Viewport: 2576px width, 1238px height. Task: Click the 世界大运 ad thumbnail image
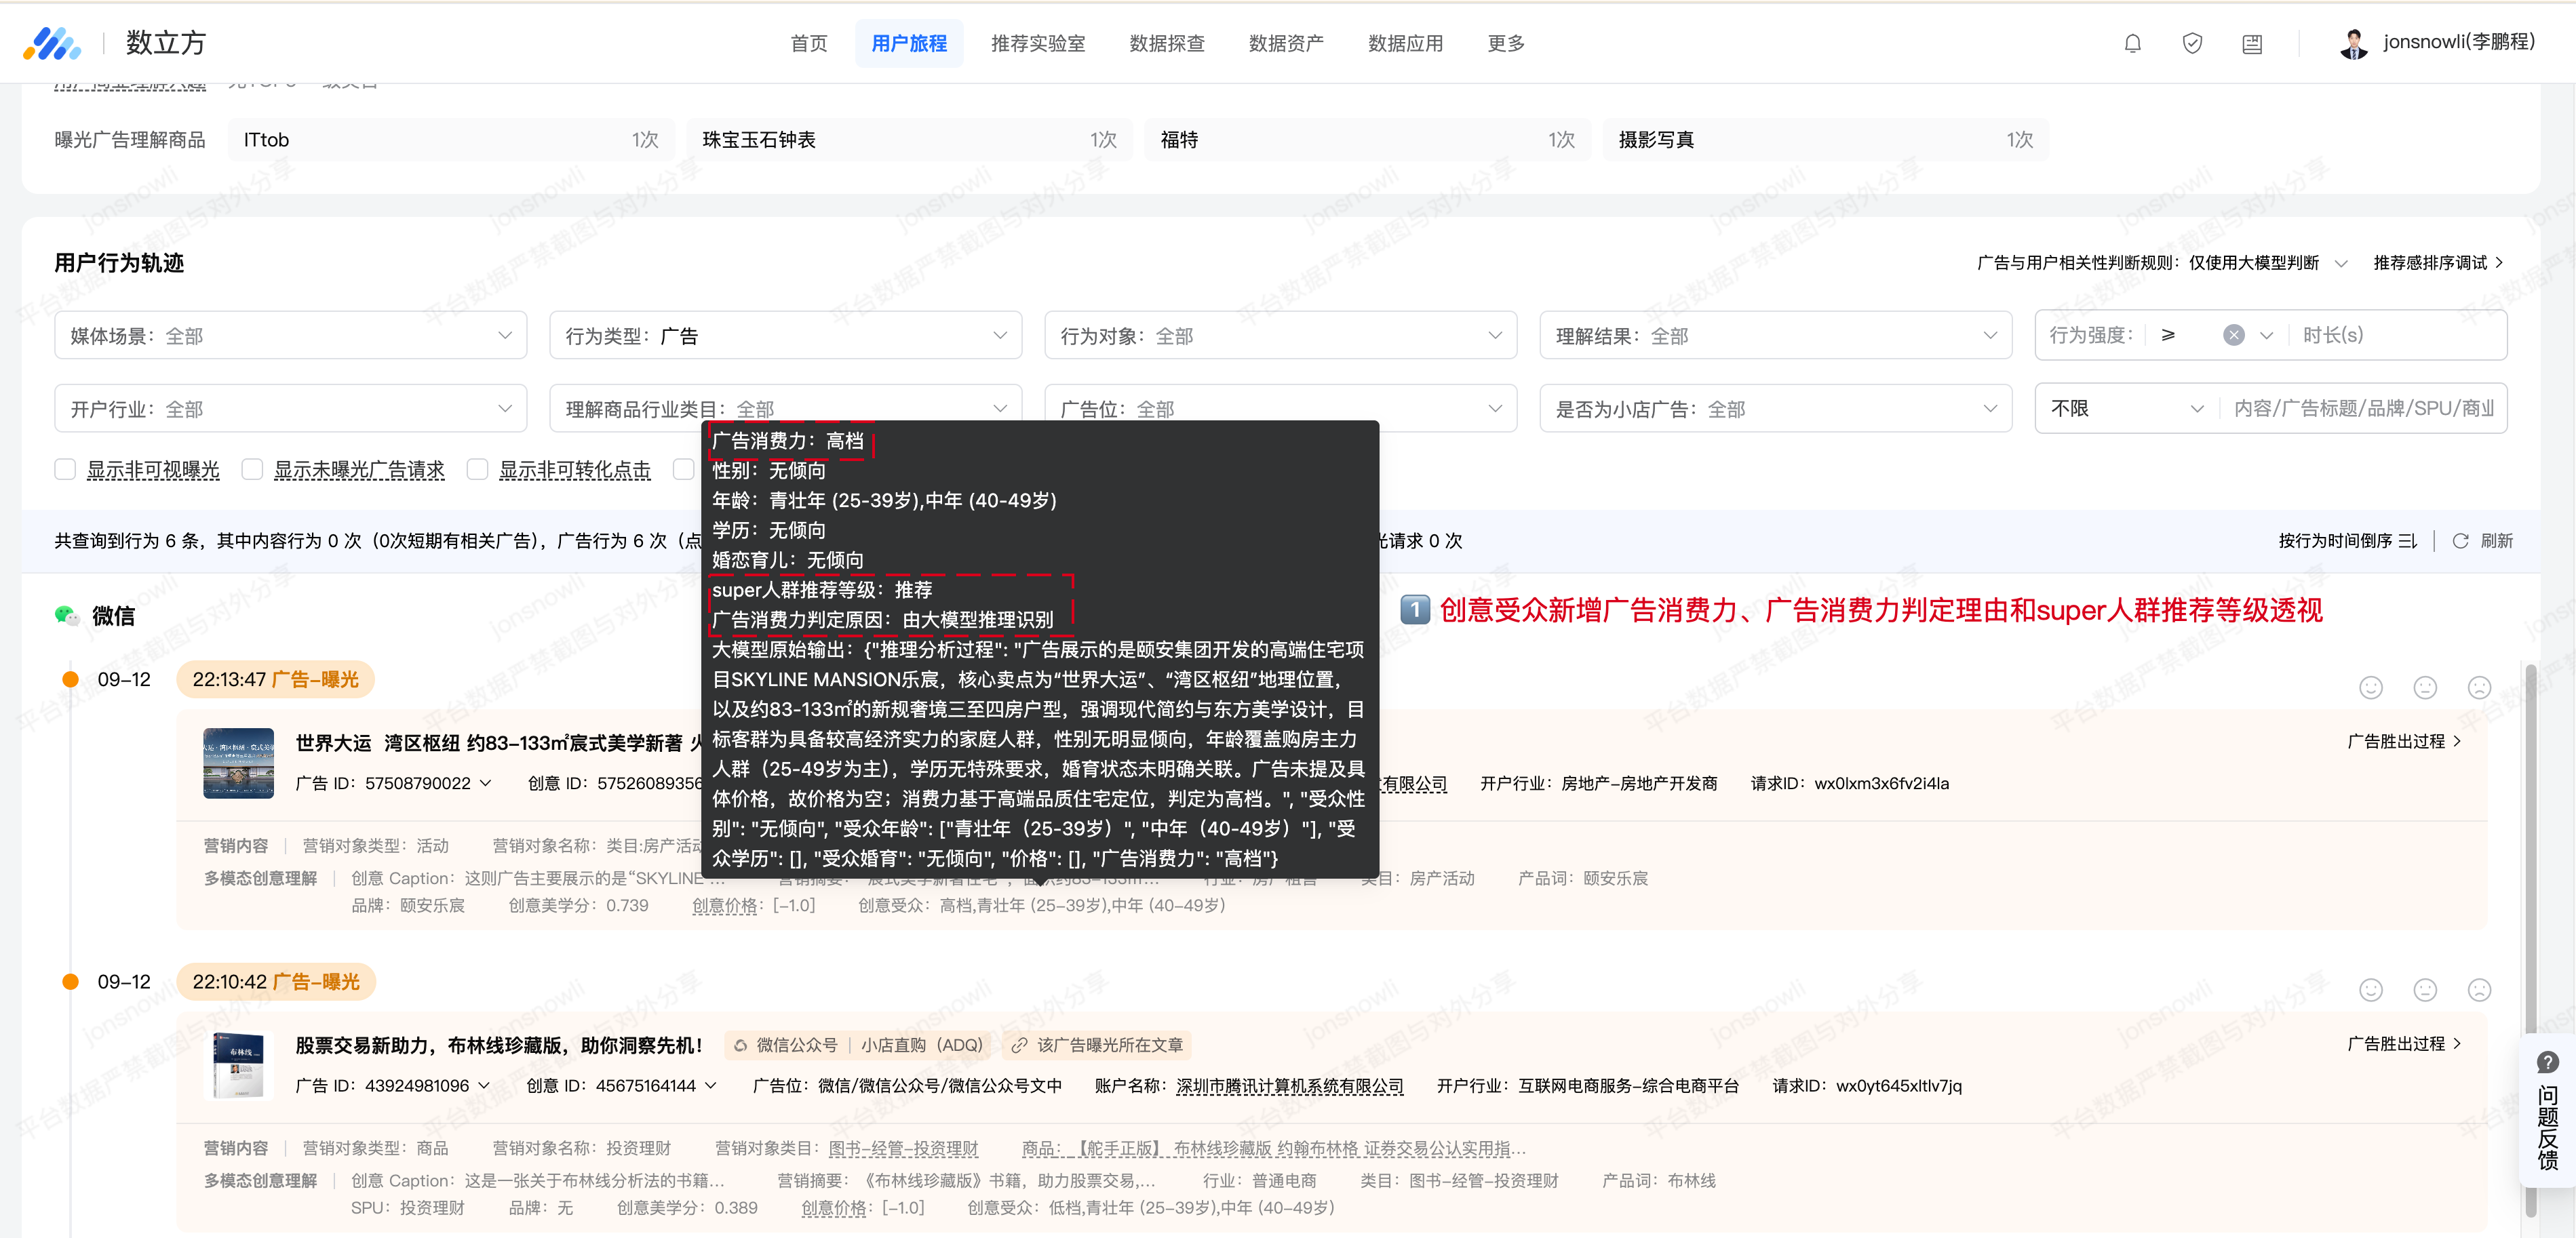(238, 763)
